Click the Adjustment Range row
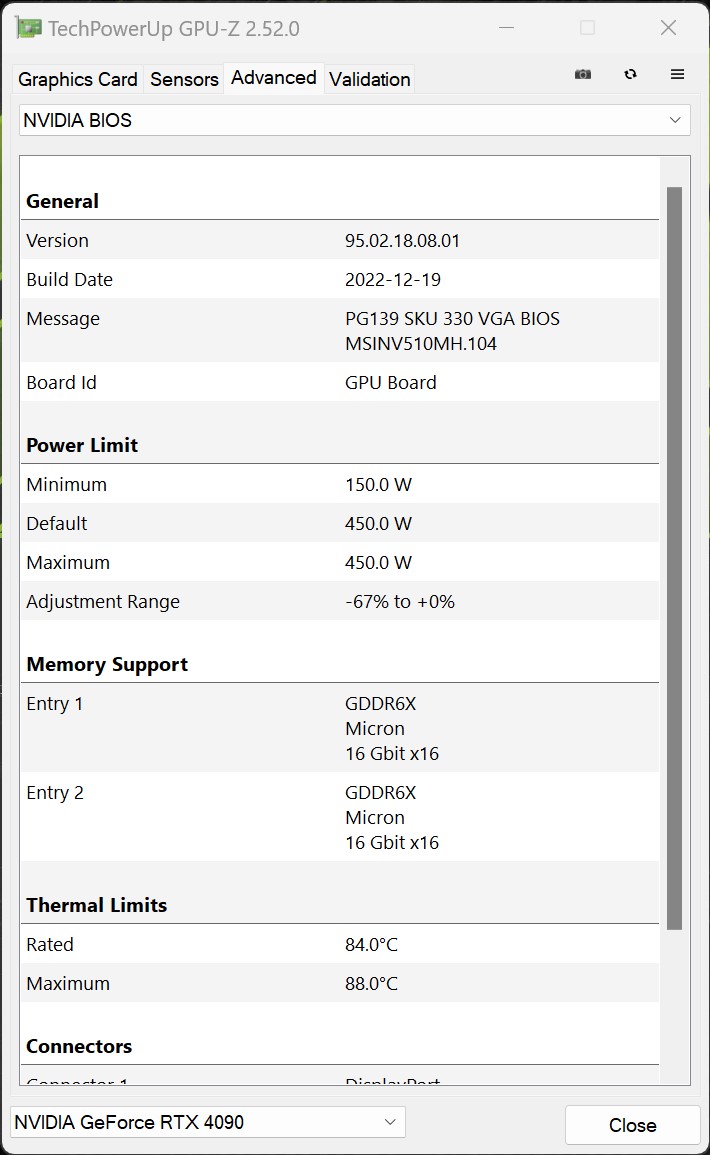This screenshot has height=1155, width=710. pos(339,601)
